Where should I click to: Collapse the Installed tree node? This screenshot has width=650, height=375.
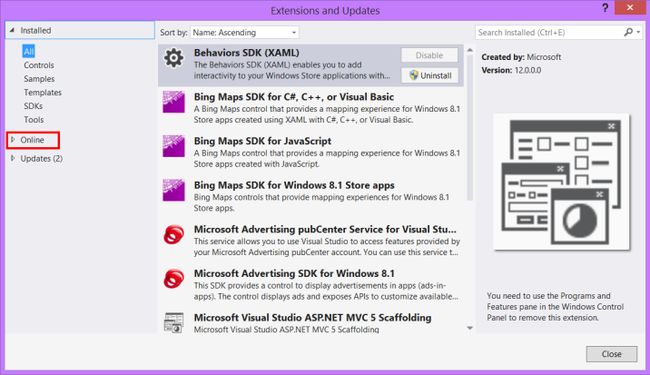tap(12, 30)
